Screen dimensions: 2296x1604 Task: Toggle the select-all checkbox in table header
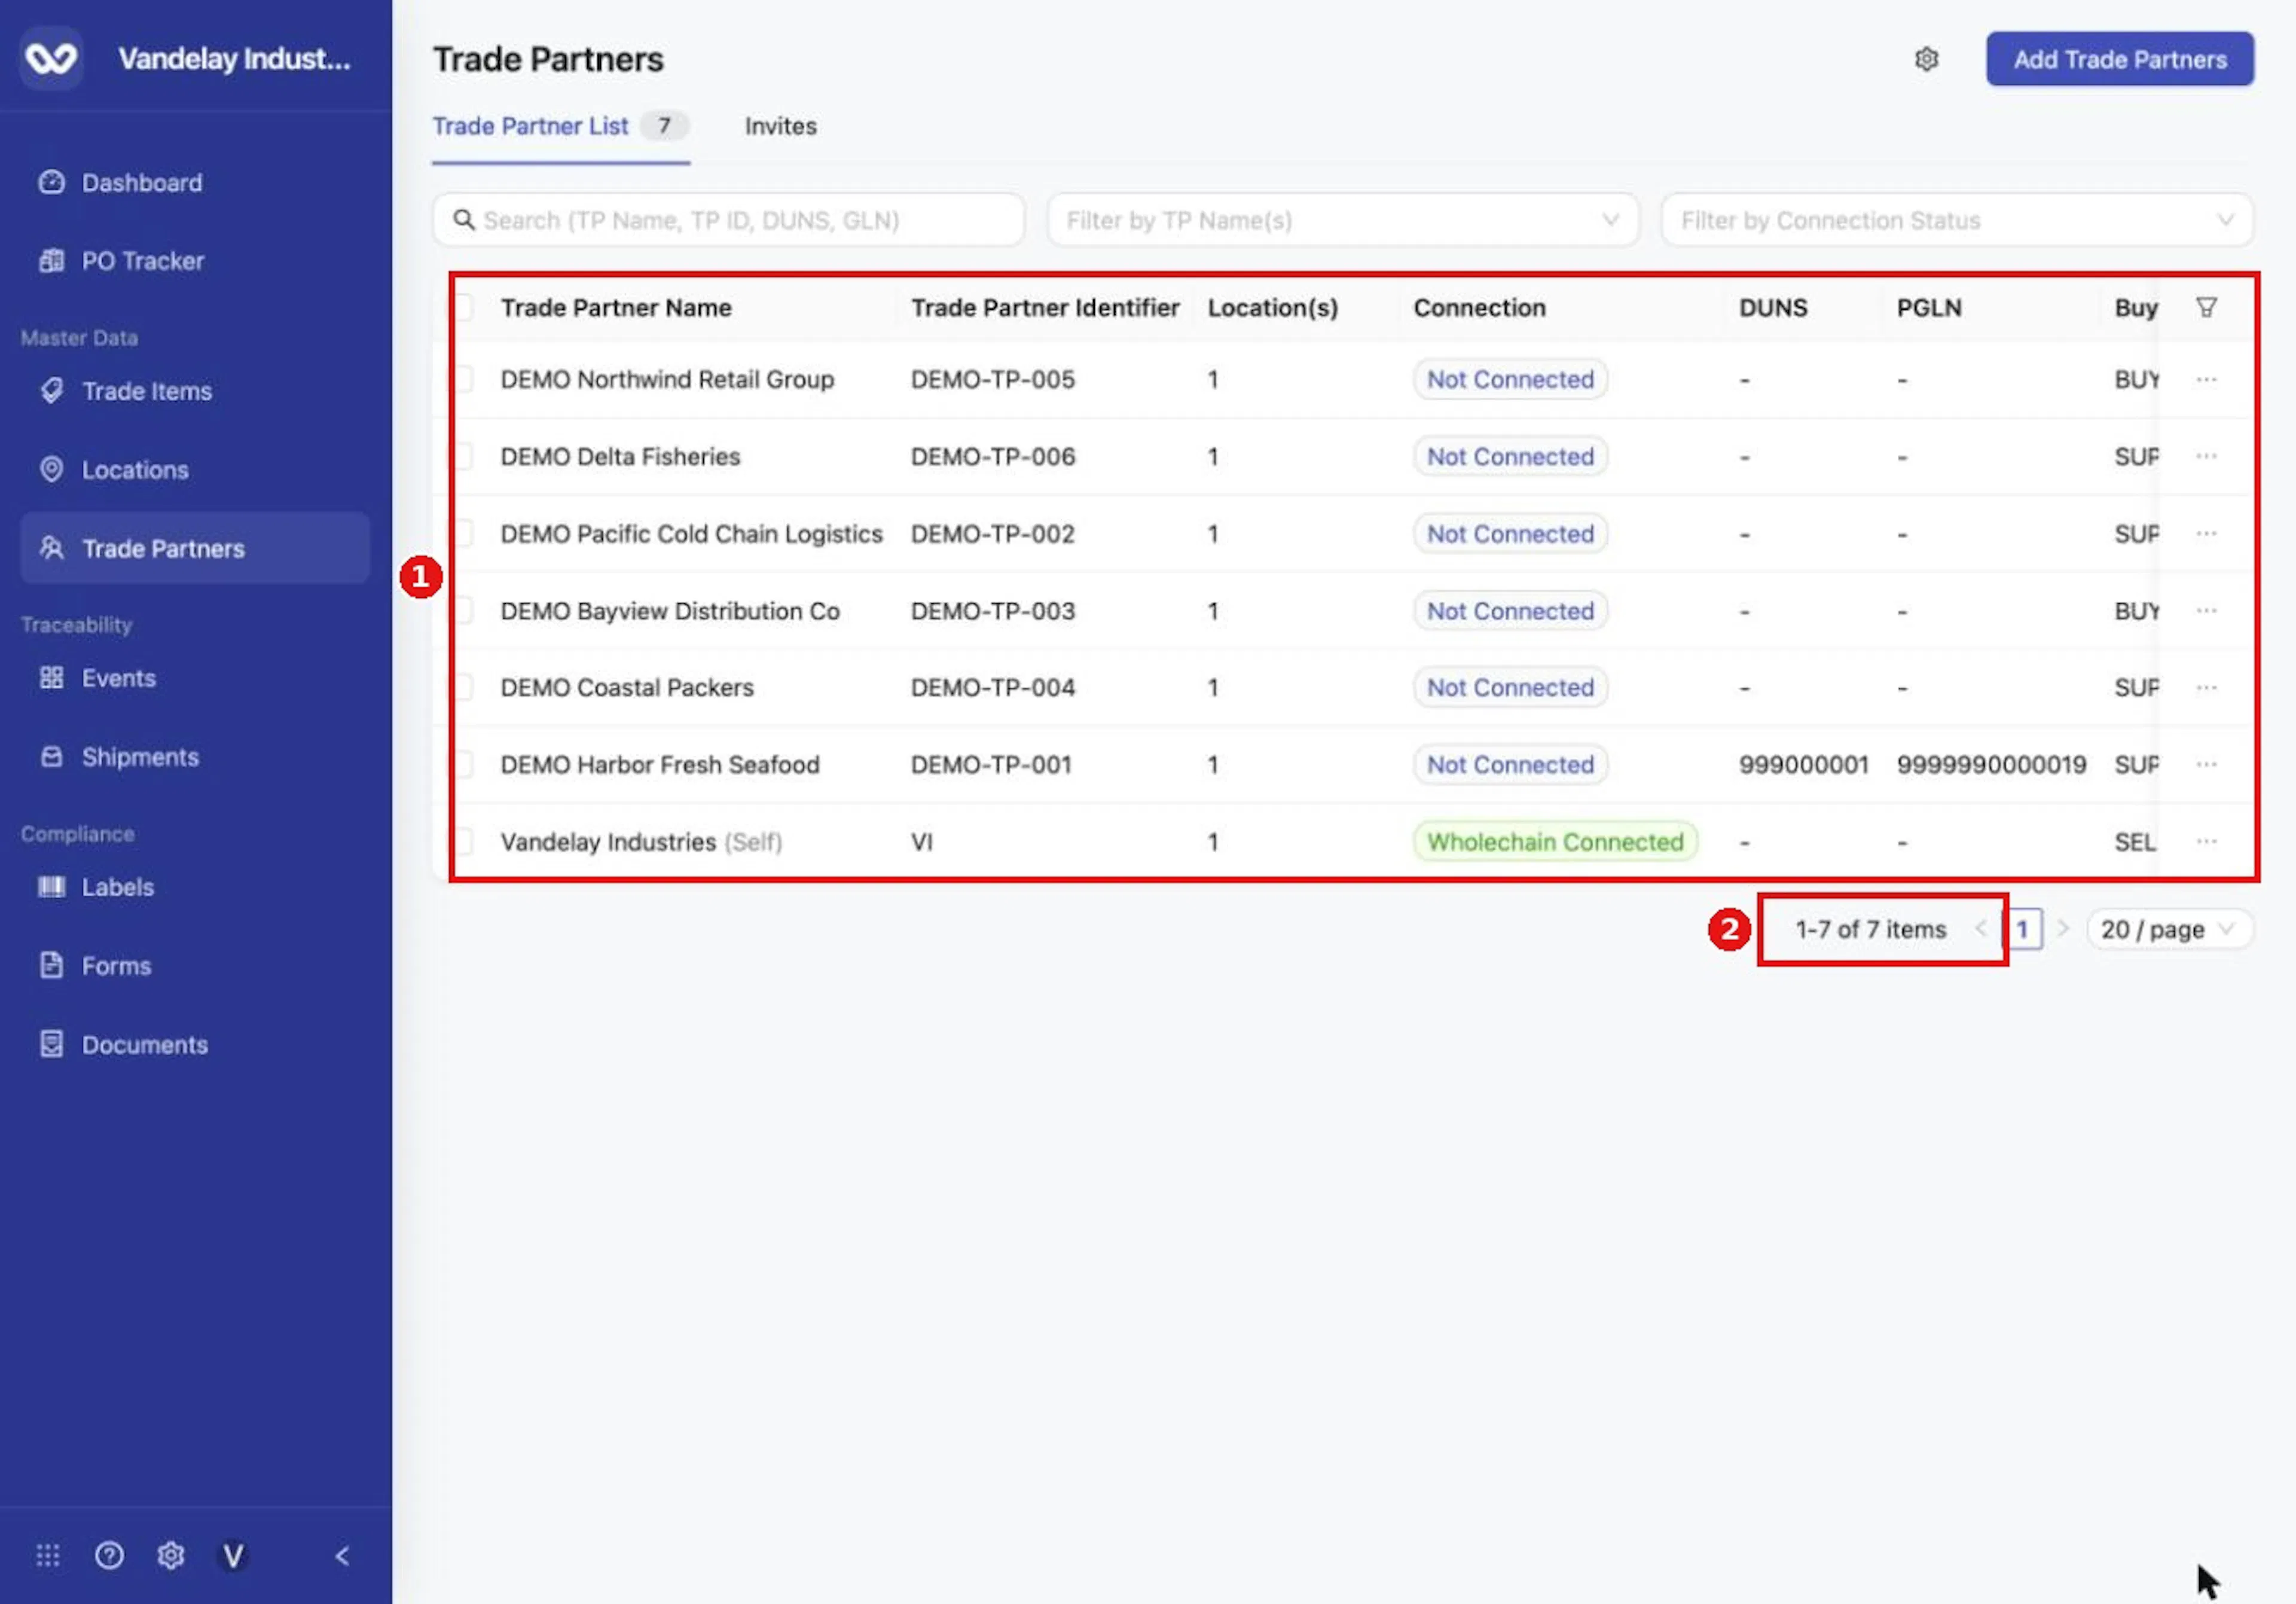click(462, 307)
